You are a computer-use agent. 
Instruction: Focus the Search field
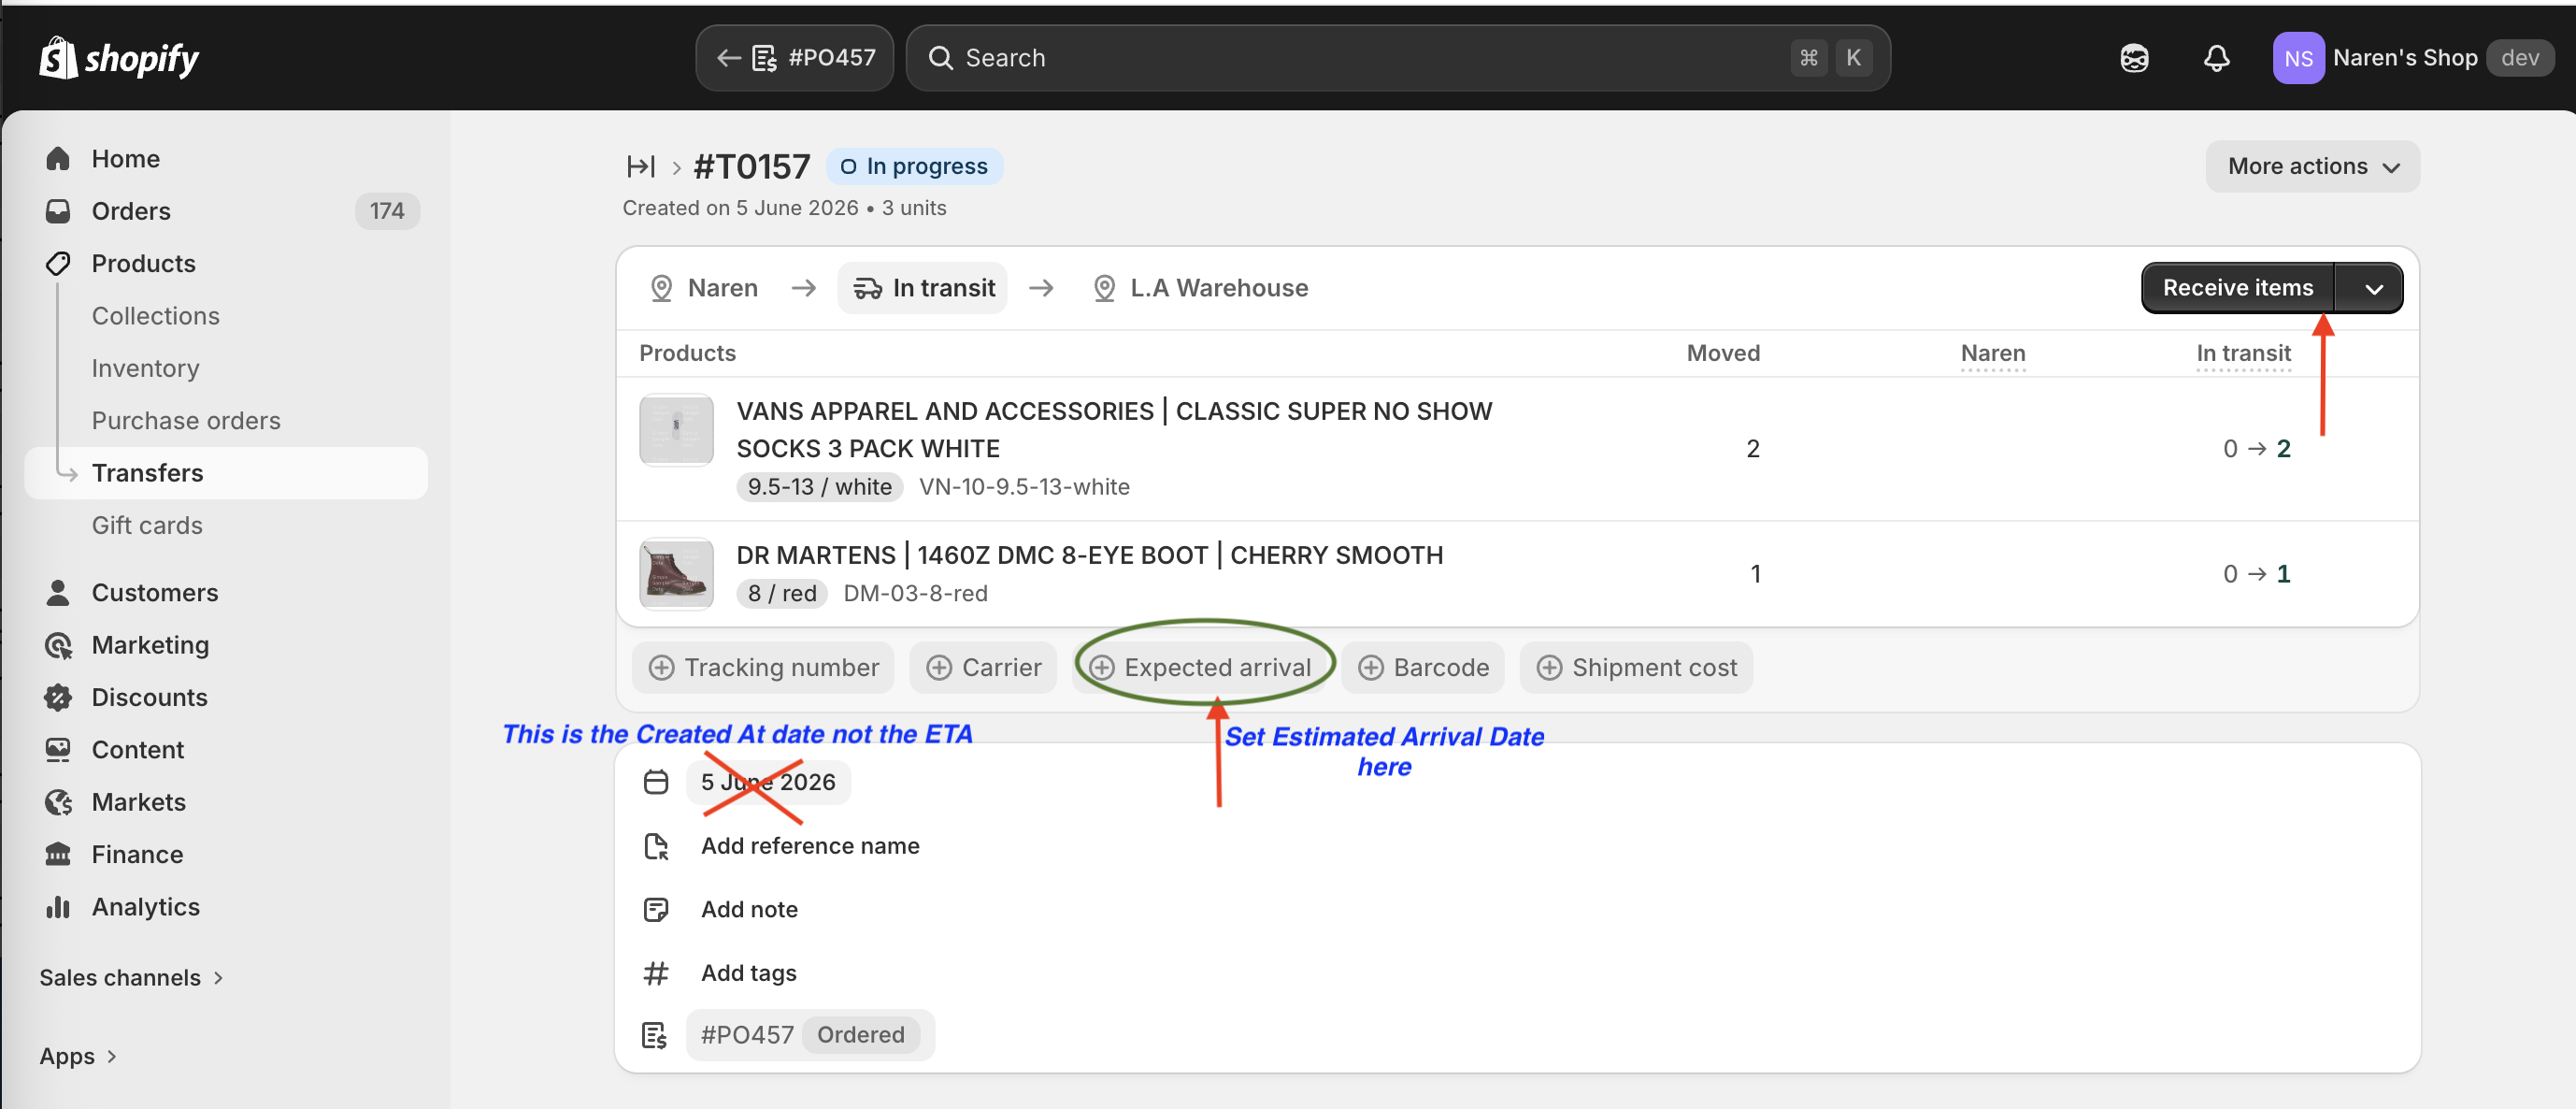point(1397,58)
